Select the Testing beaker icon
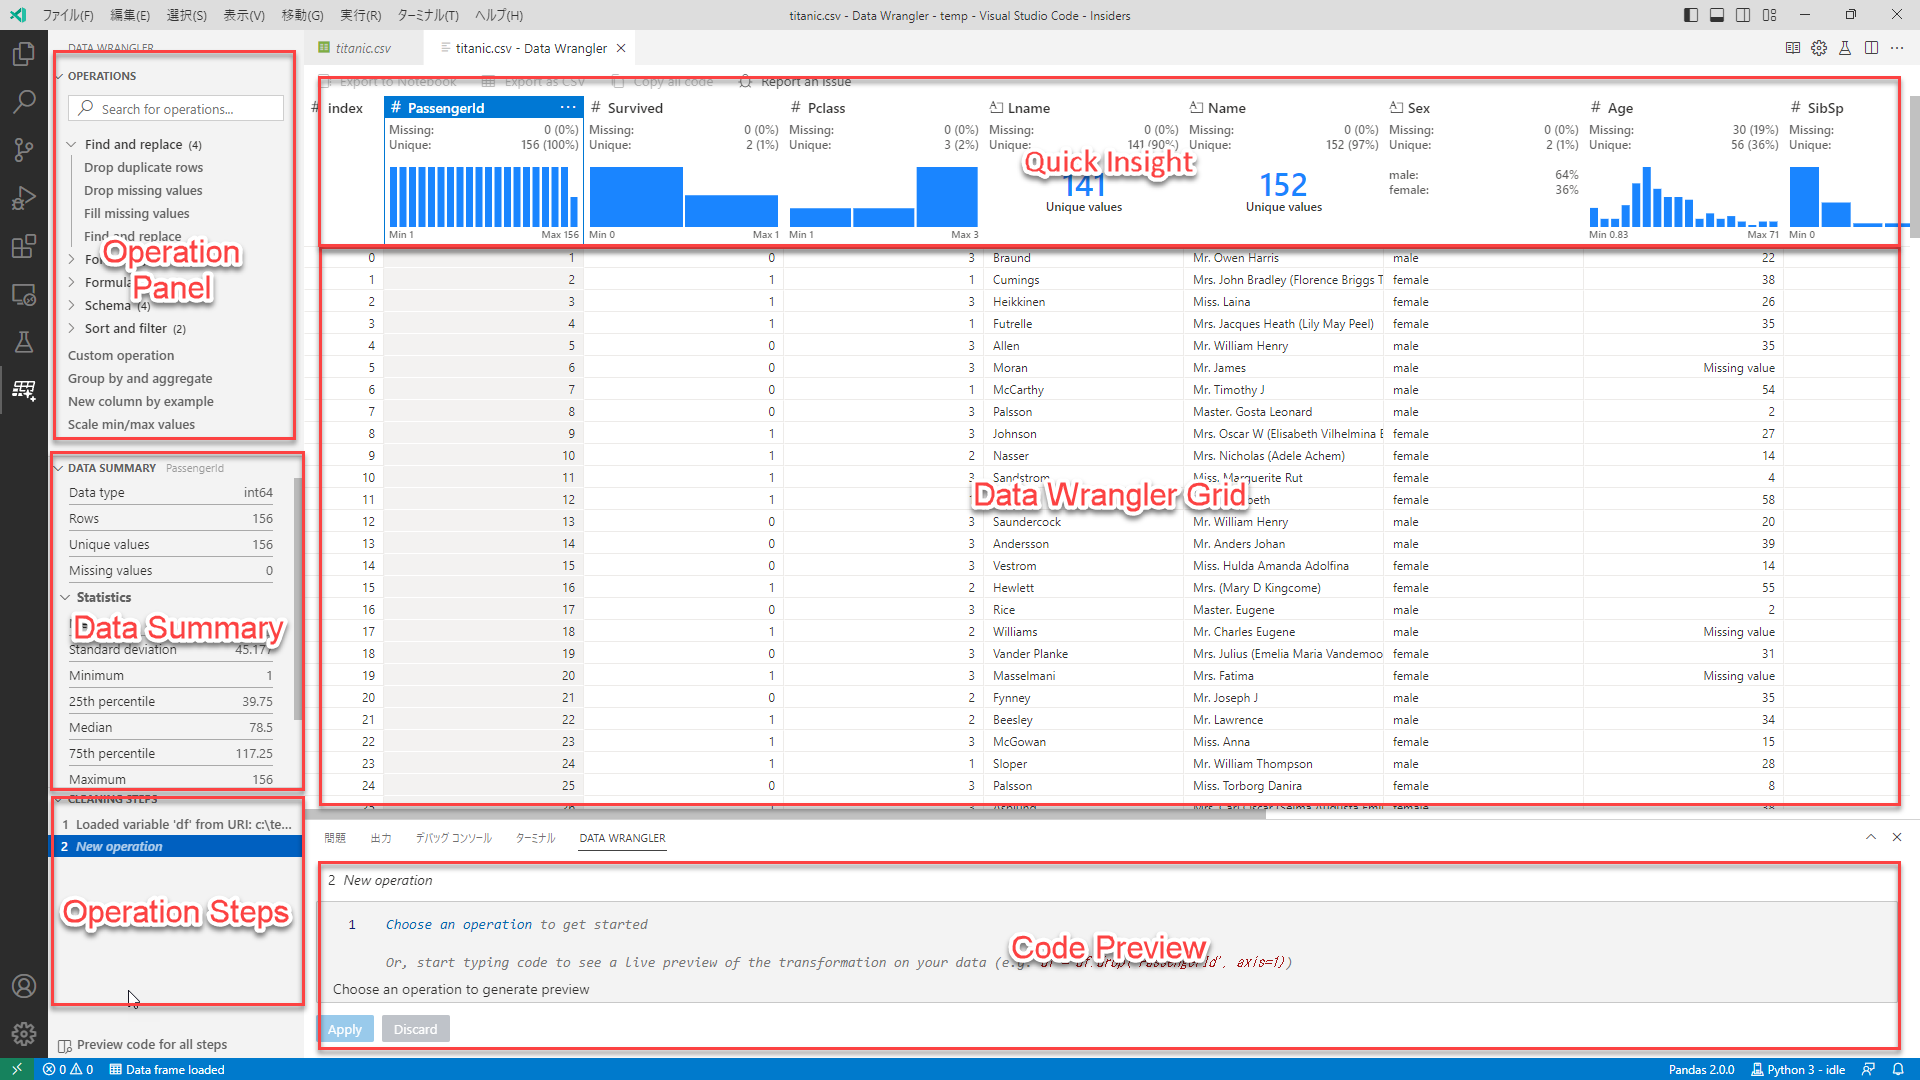The image size is (1920, 1080). pyautogui.click(x=24, y=342)
